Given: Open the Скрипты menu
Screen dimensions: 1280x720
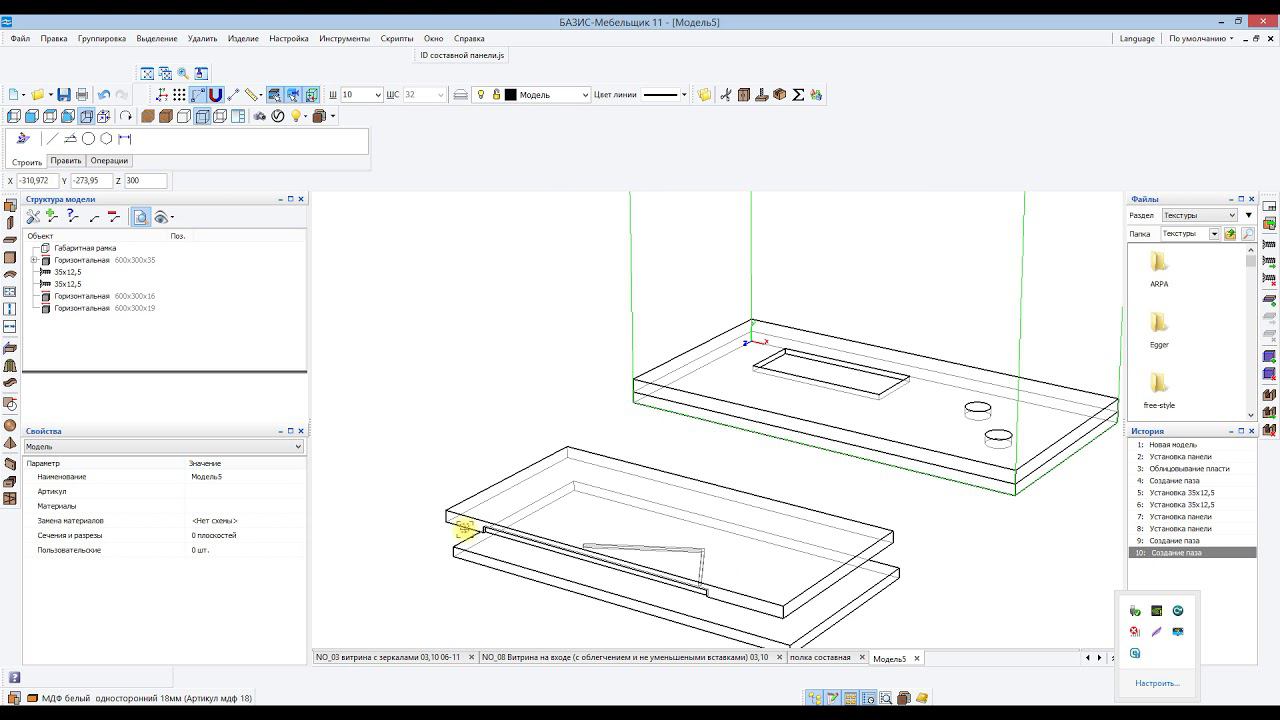Looking at the screenshot, I should (396, 39).
